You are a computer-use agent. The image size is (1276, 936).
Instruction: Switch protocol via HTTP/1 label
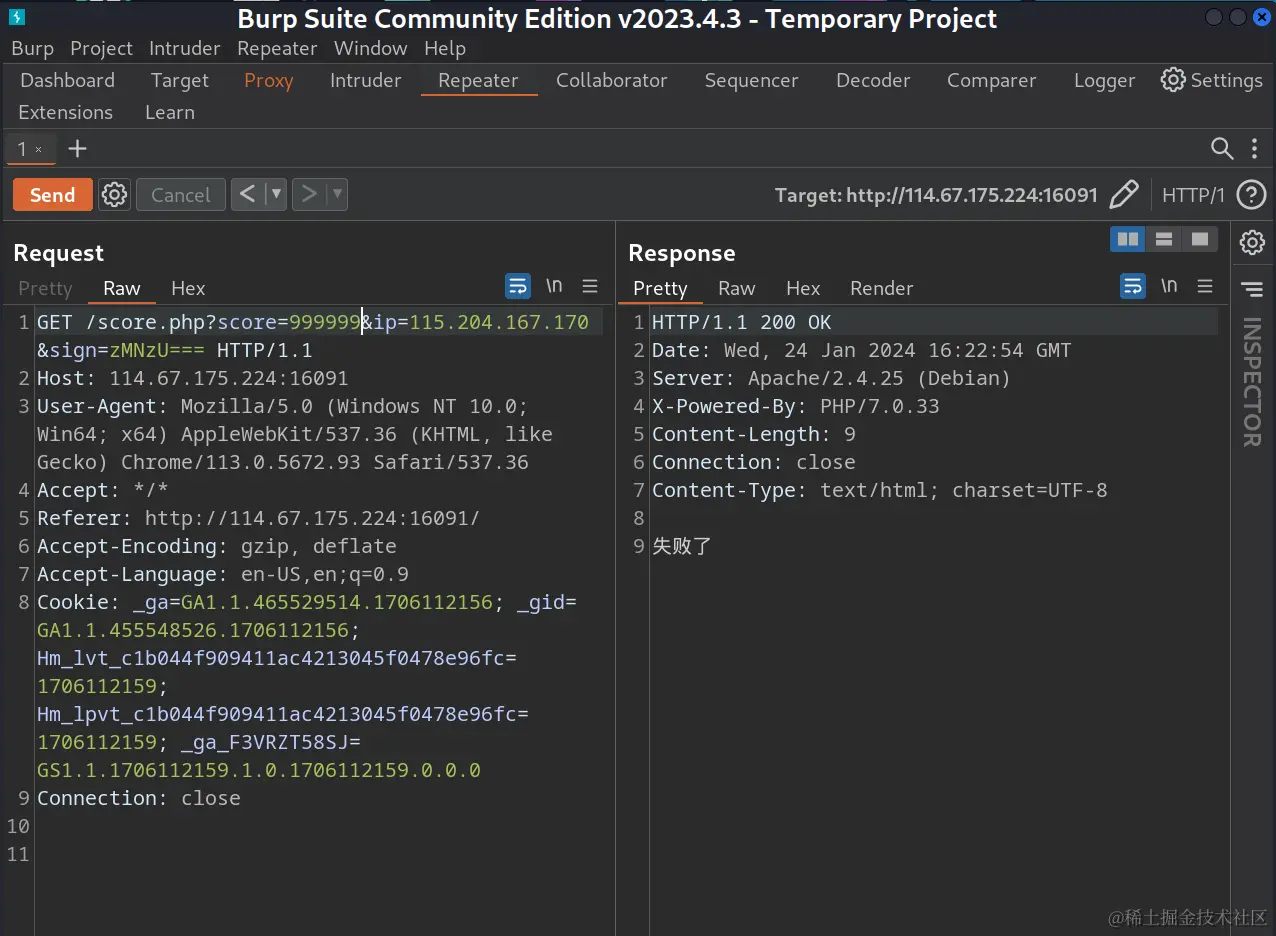1193,195
